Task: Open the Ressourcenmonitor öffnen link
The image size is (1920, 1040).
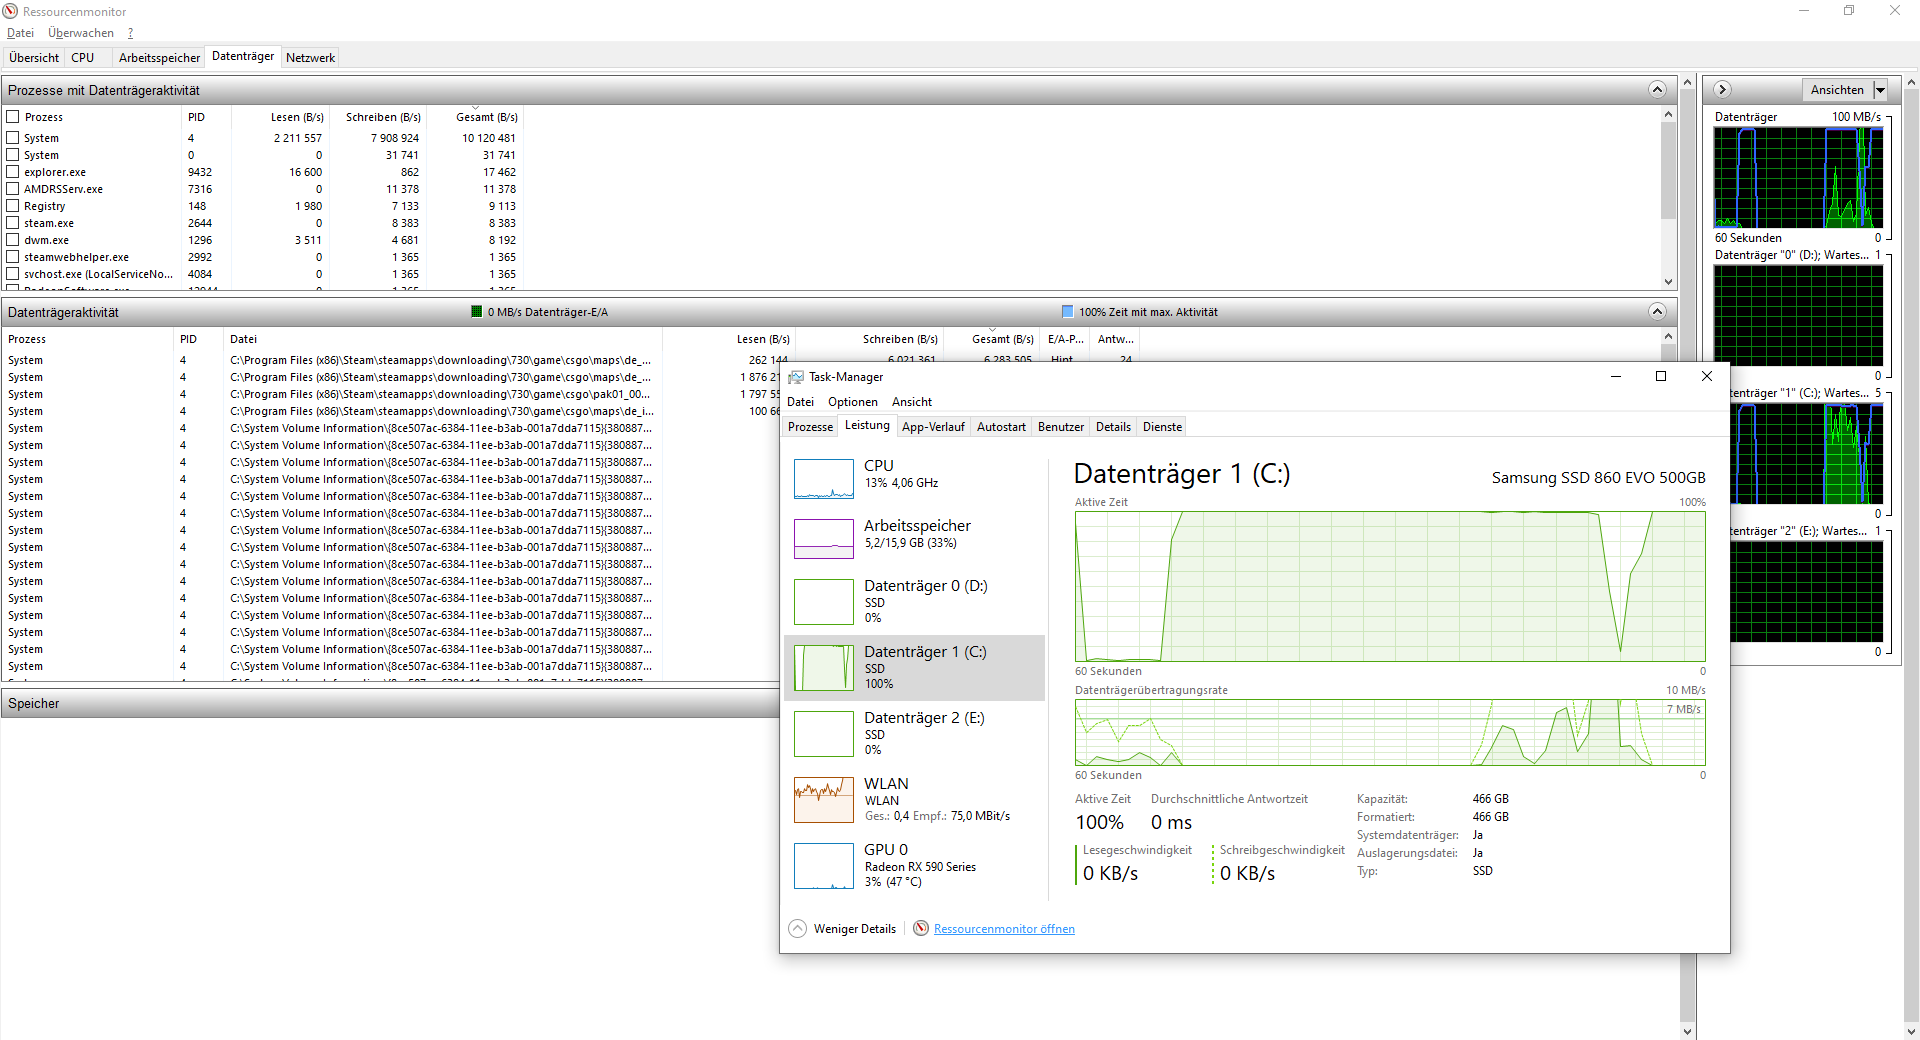Action: (x=1004, y=929)
